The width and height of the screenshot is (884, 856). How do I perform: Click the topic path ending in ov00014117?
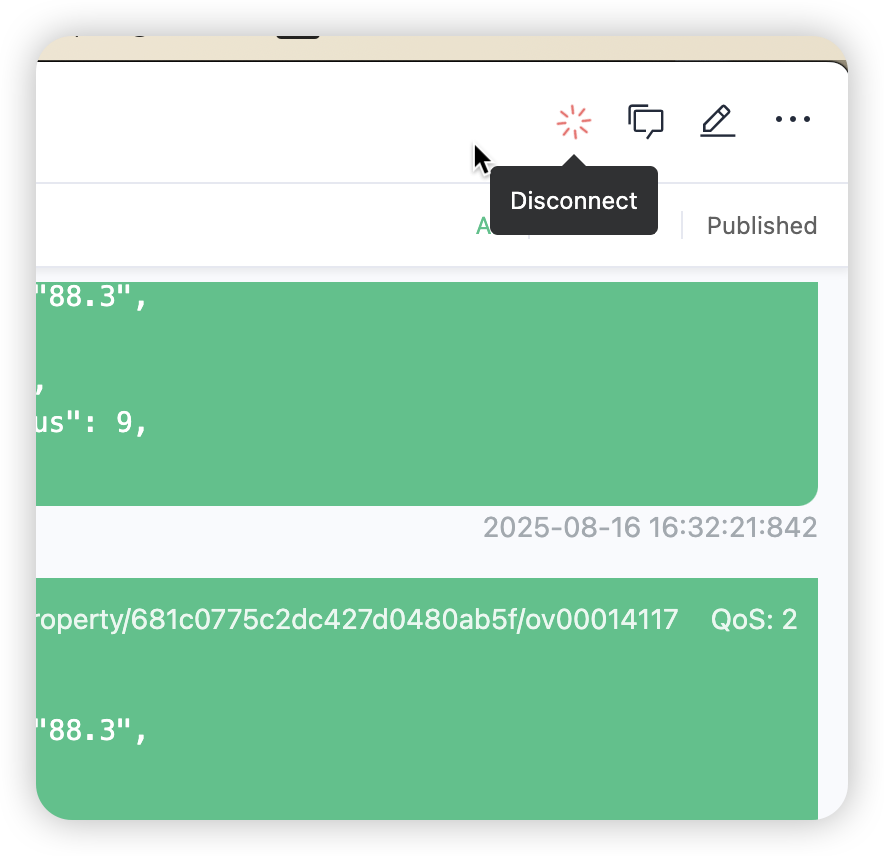point(357,620)
